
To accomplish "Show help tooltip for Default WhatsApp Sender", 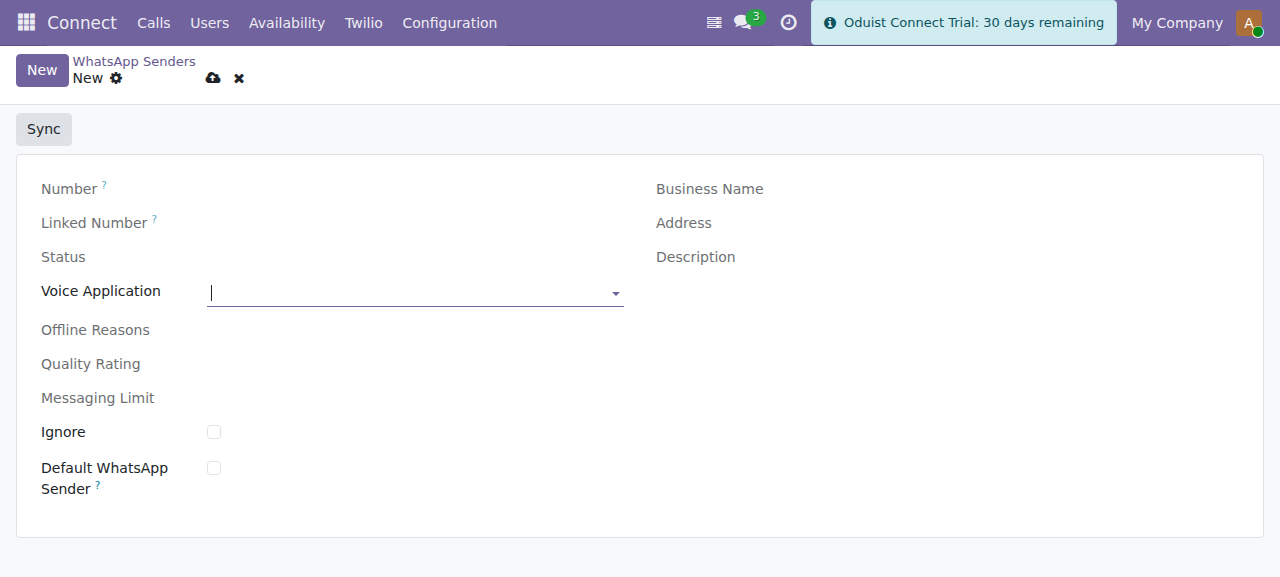I will coord(98,485).
